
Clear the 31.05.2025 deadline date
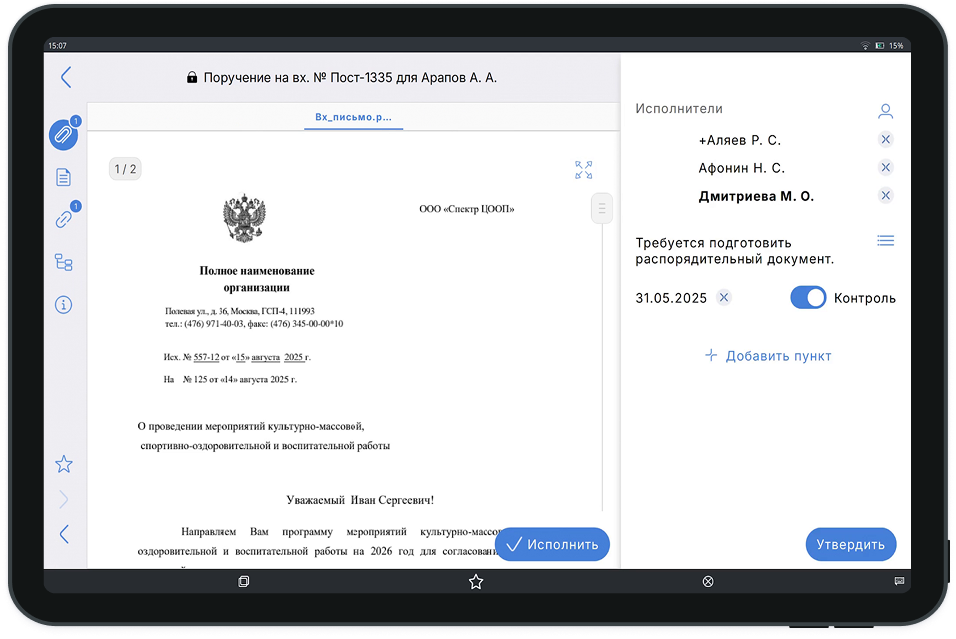click(725, 298)
